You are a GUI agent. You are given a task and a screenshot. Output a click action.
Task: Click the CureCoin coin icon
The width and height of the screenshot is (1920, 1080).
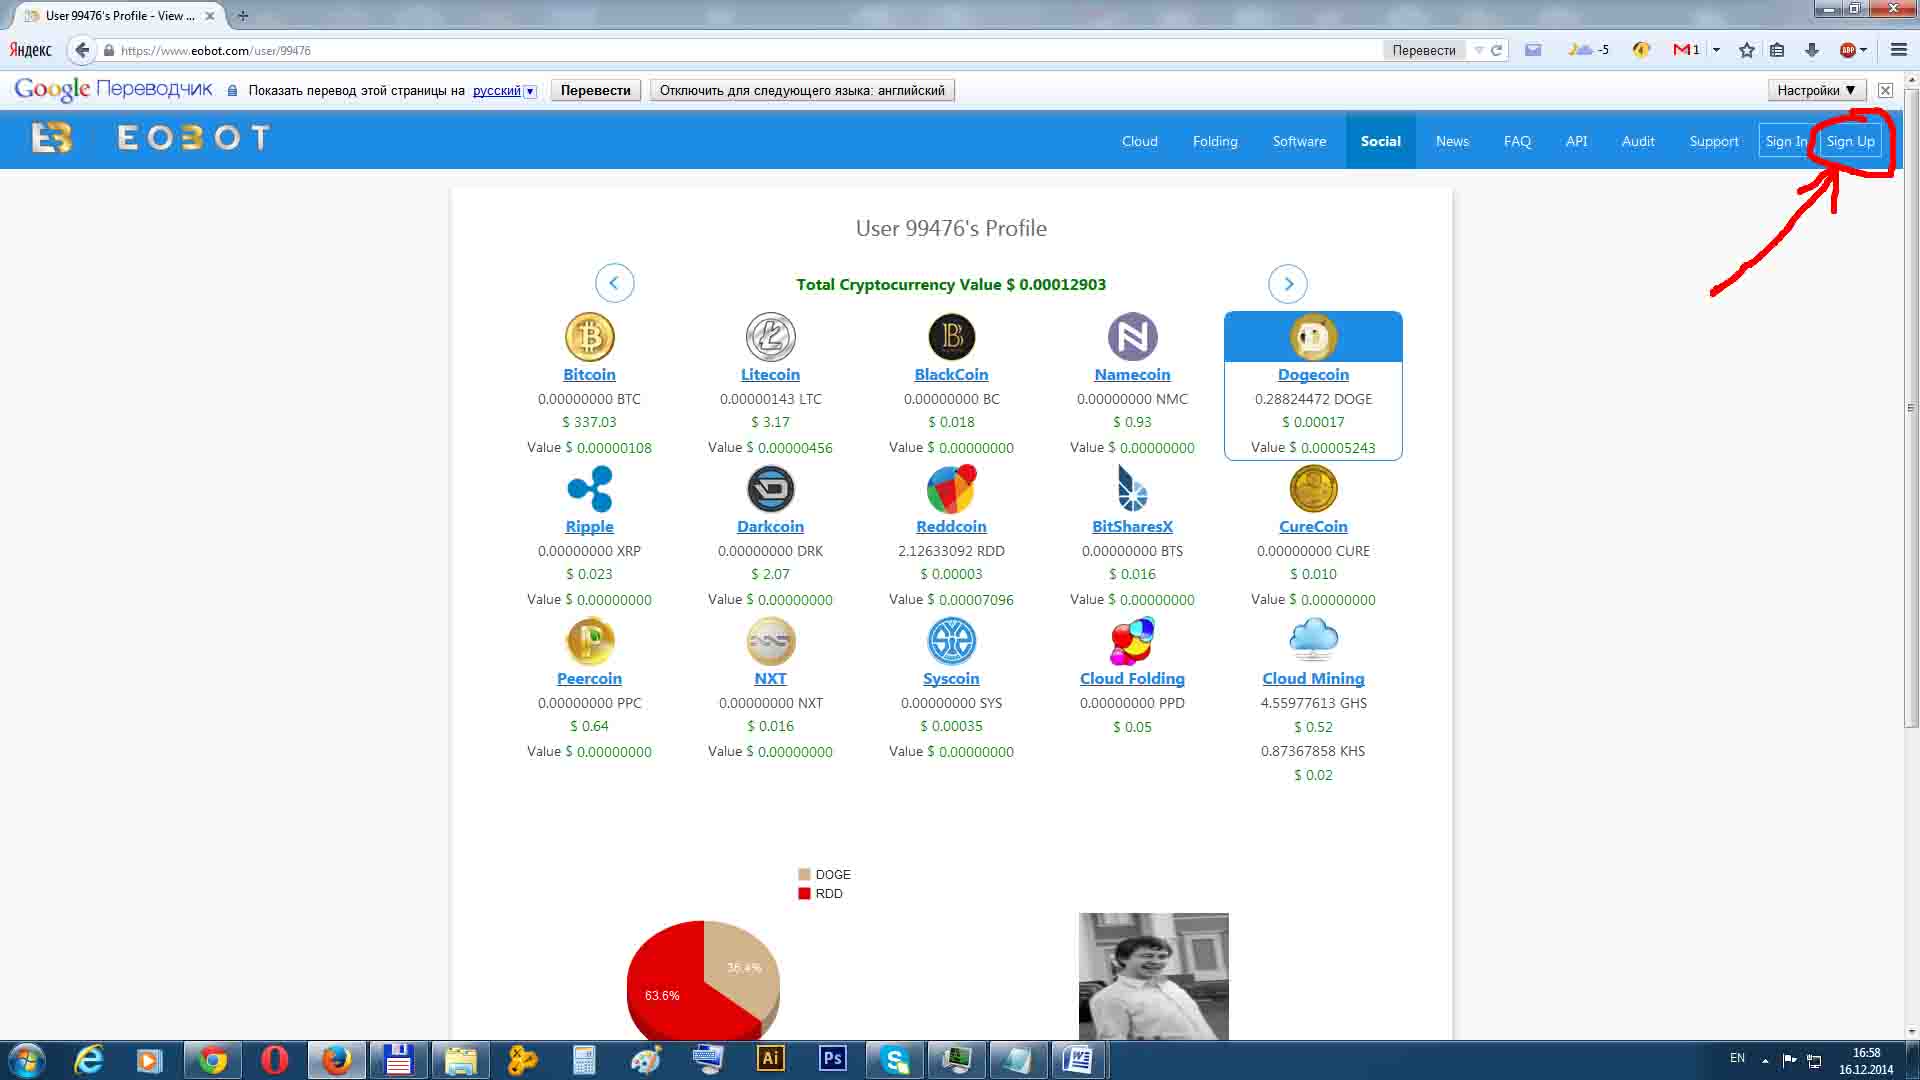1313,489
